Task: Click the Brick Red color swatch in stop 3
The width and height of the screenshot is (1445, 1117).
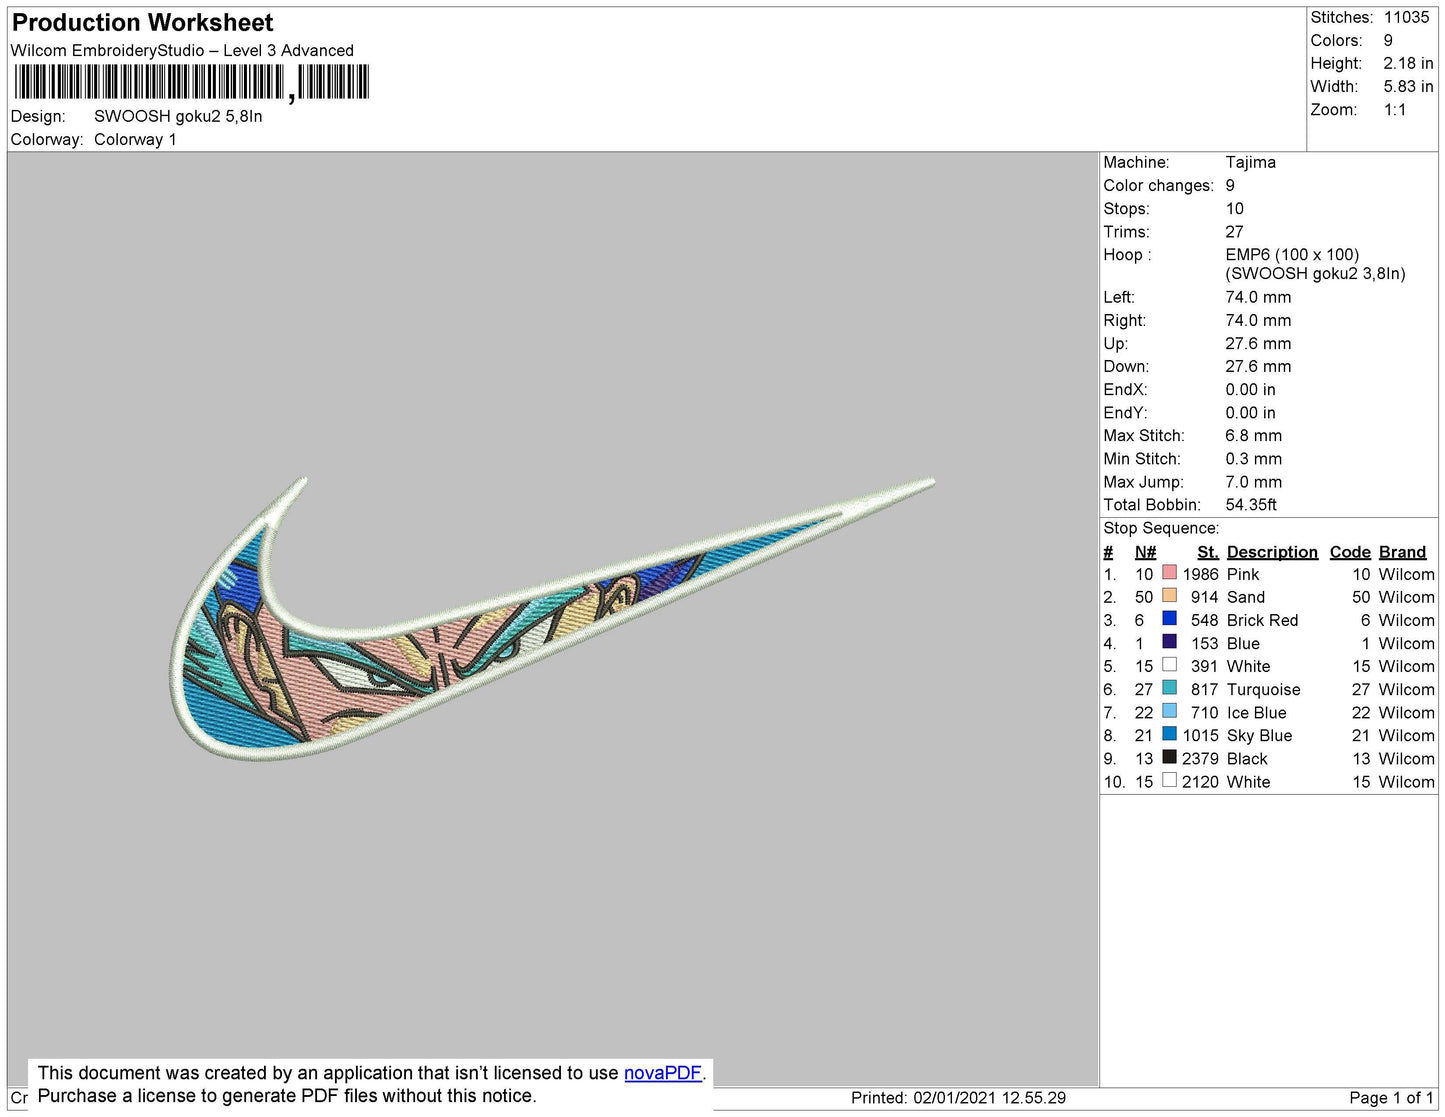Action: click(1169, 619)
